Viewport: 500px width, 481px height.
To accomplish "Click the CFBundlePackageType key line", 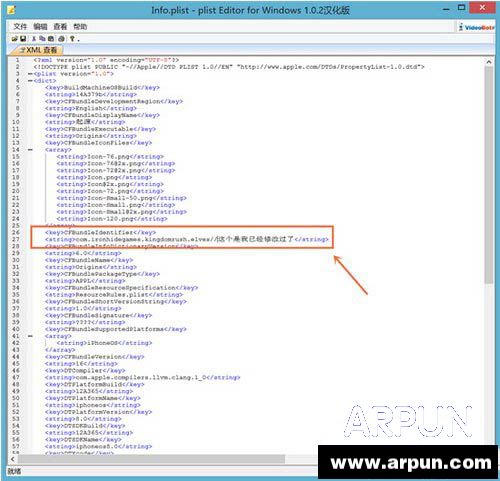I will coord(102,274).
